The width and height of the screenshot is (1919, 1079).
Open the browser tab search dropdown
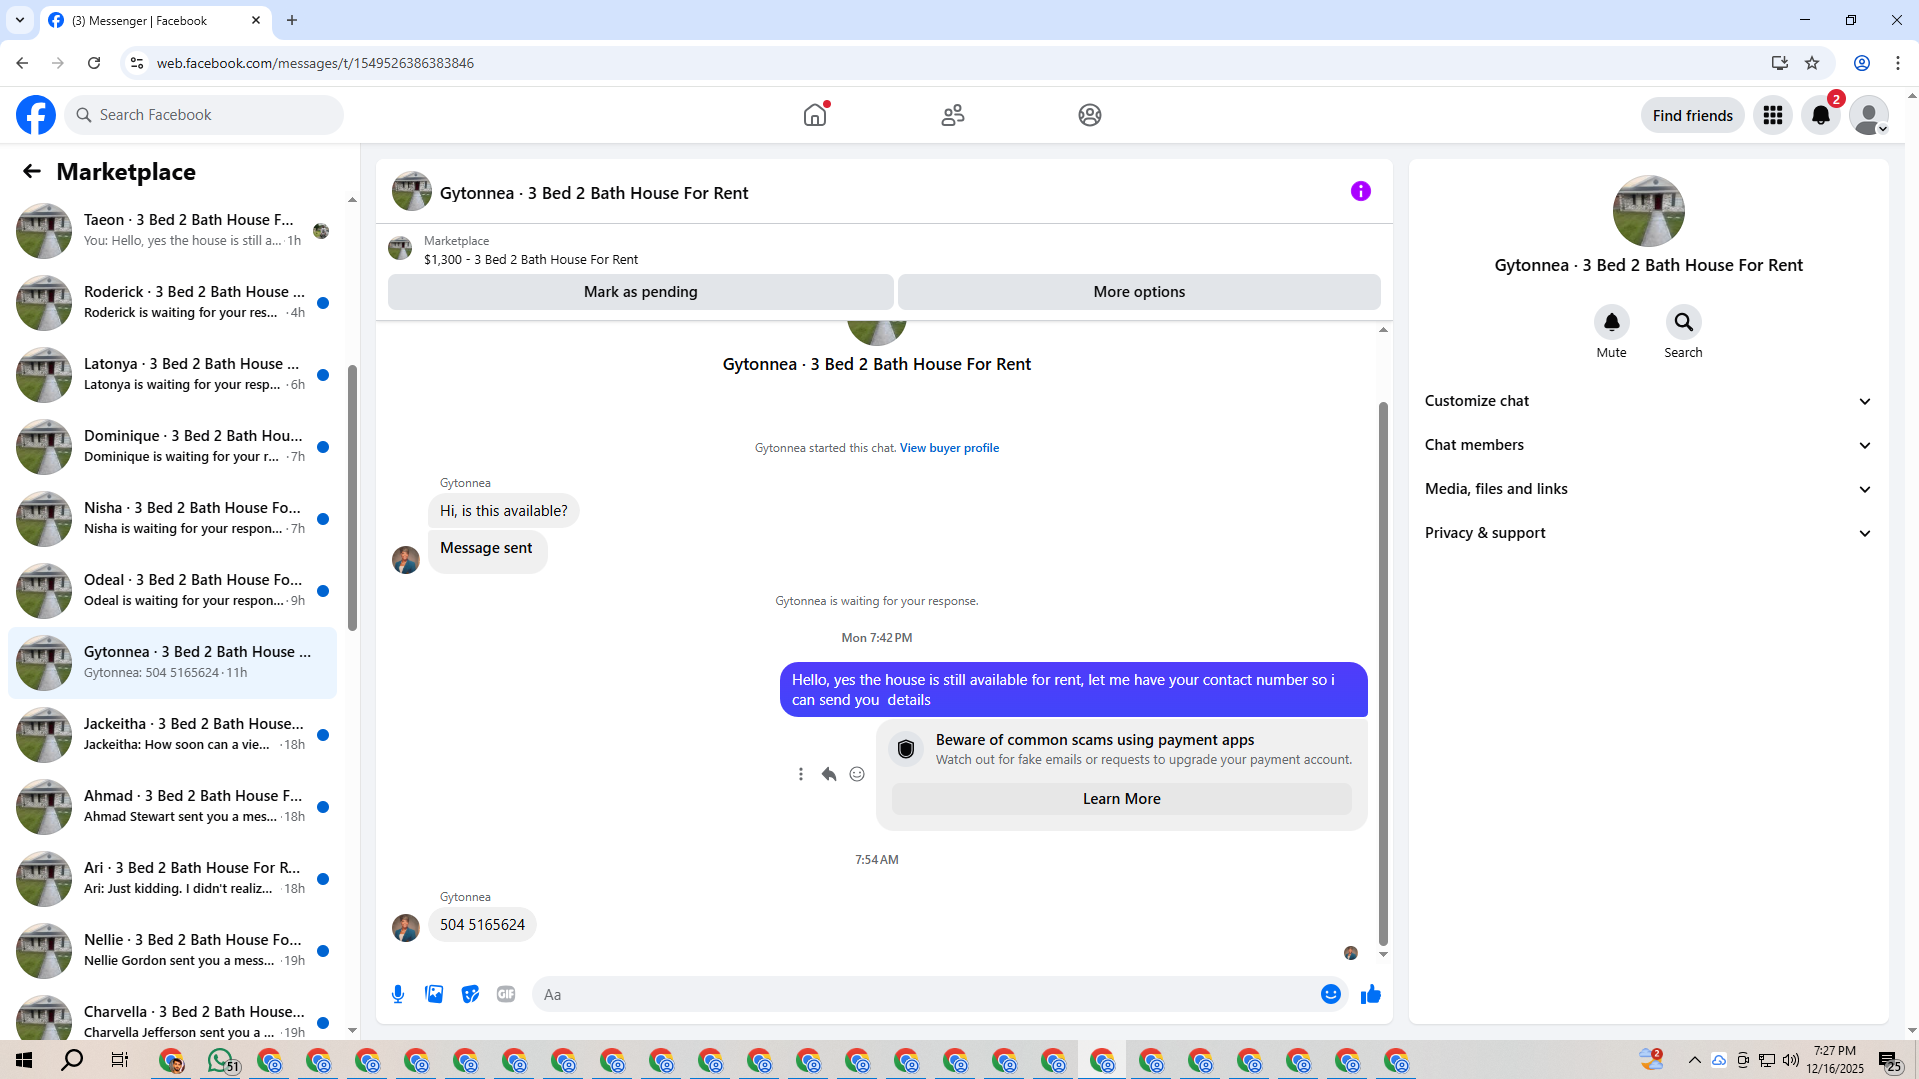(20, 20)
